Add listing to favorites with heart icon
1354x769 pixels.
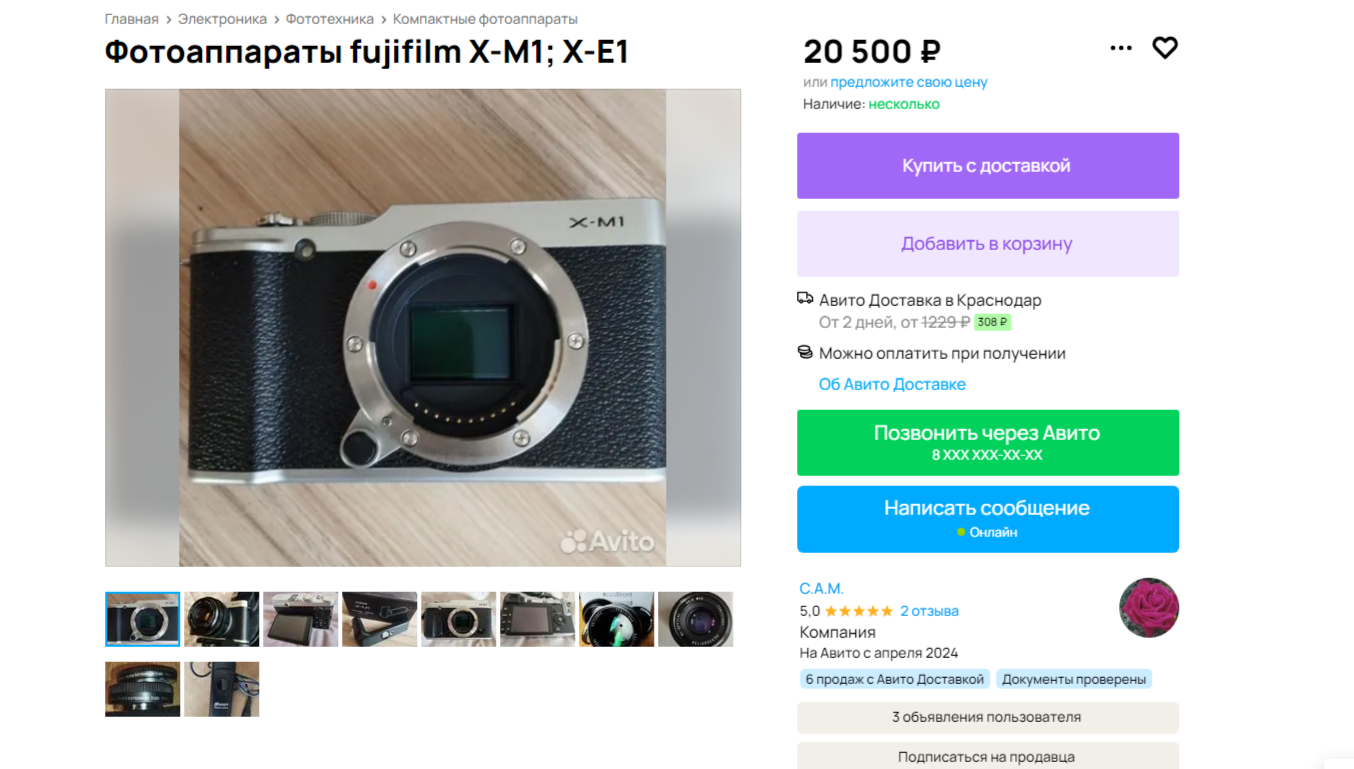click(x=1165, y=47)
